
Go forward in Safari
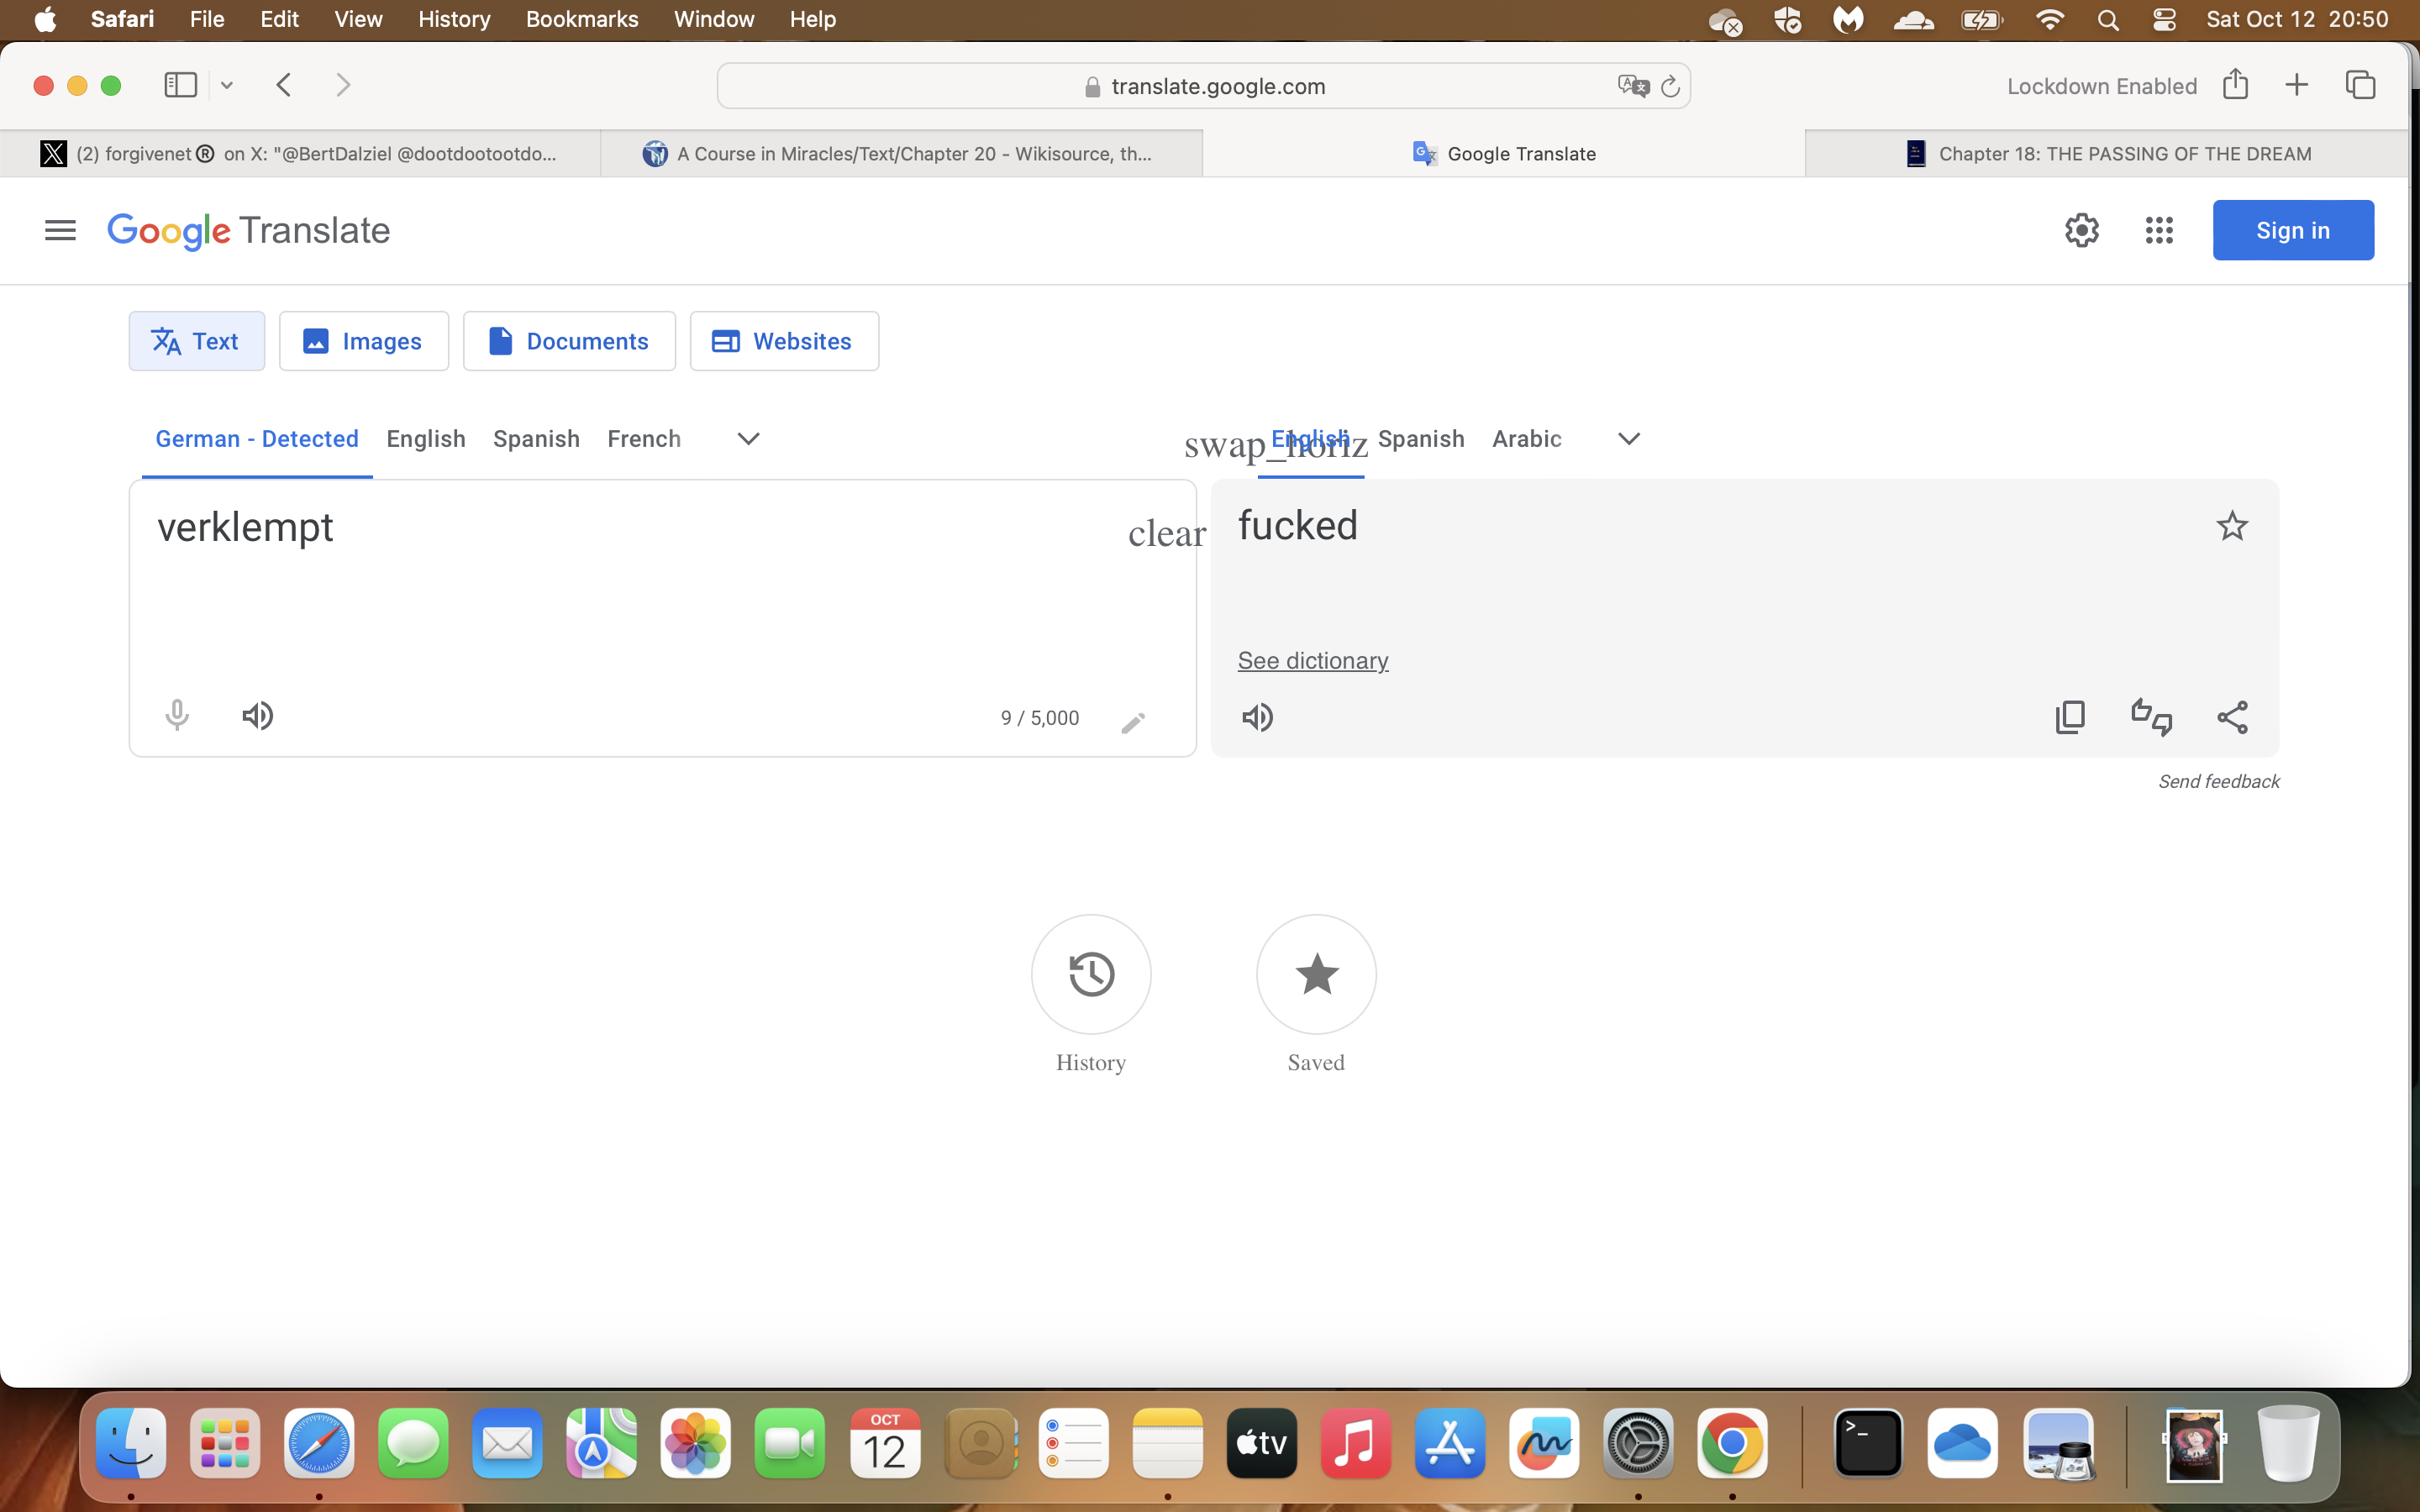343,85
